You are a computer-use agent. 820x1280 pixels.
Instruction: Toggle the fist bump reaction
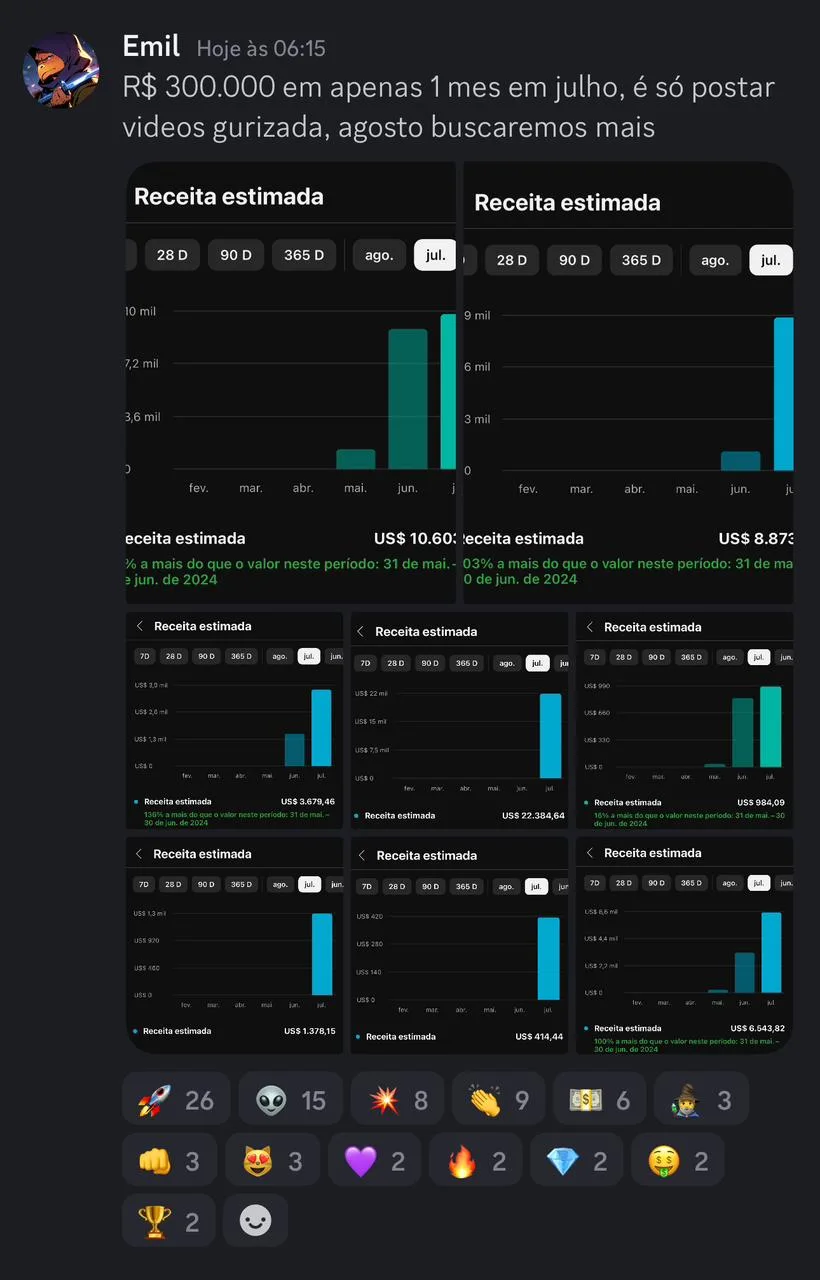tap(168, 1160)
